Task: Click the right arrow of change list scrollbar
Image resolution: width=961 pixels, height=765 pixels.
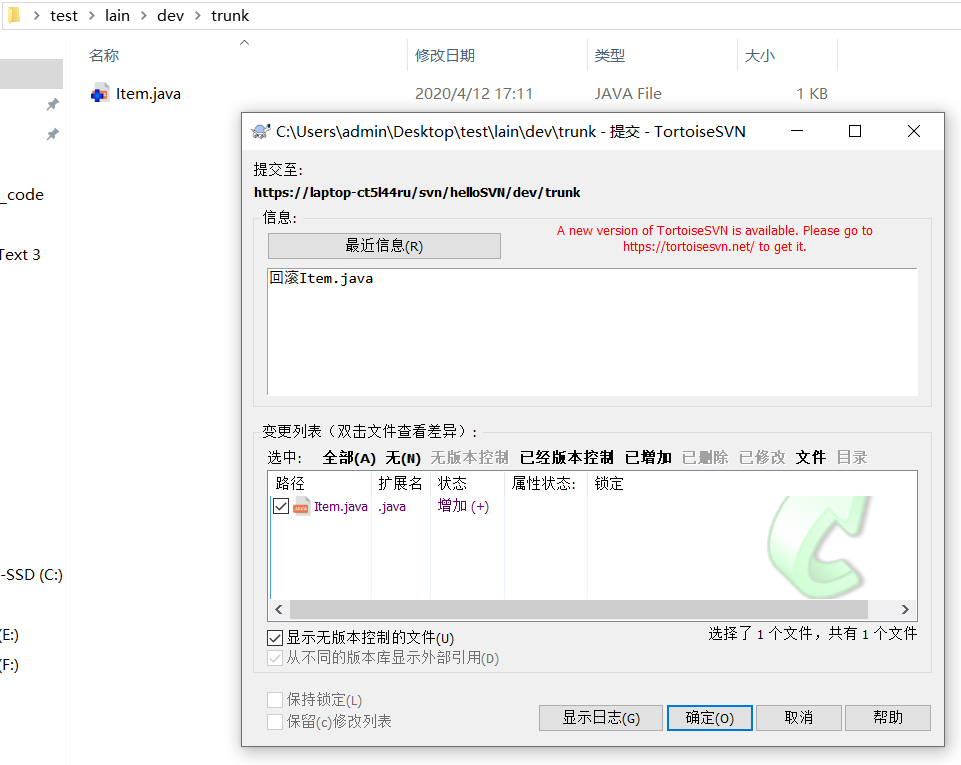Action: 905,609
